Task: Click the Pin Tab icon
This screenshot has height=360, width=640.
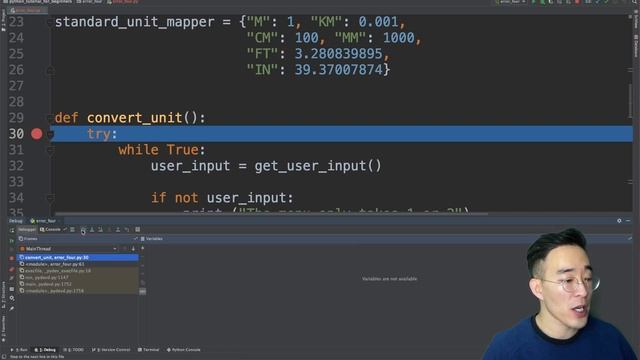Action: [12, 309]
